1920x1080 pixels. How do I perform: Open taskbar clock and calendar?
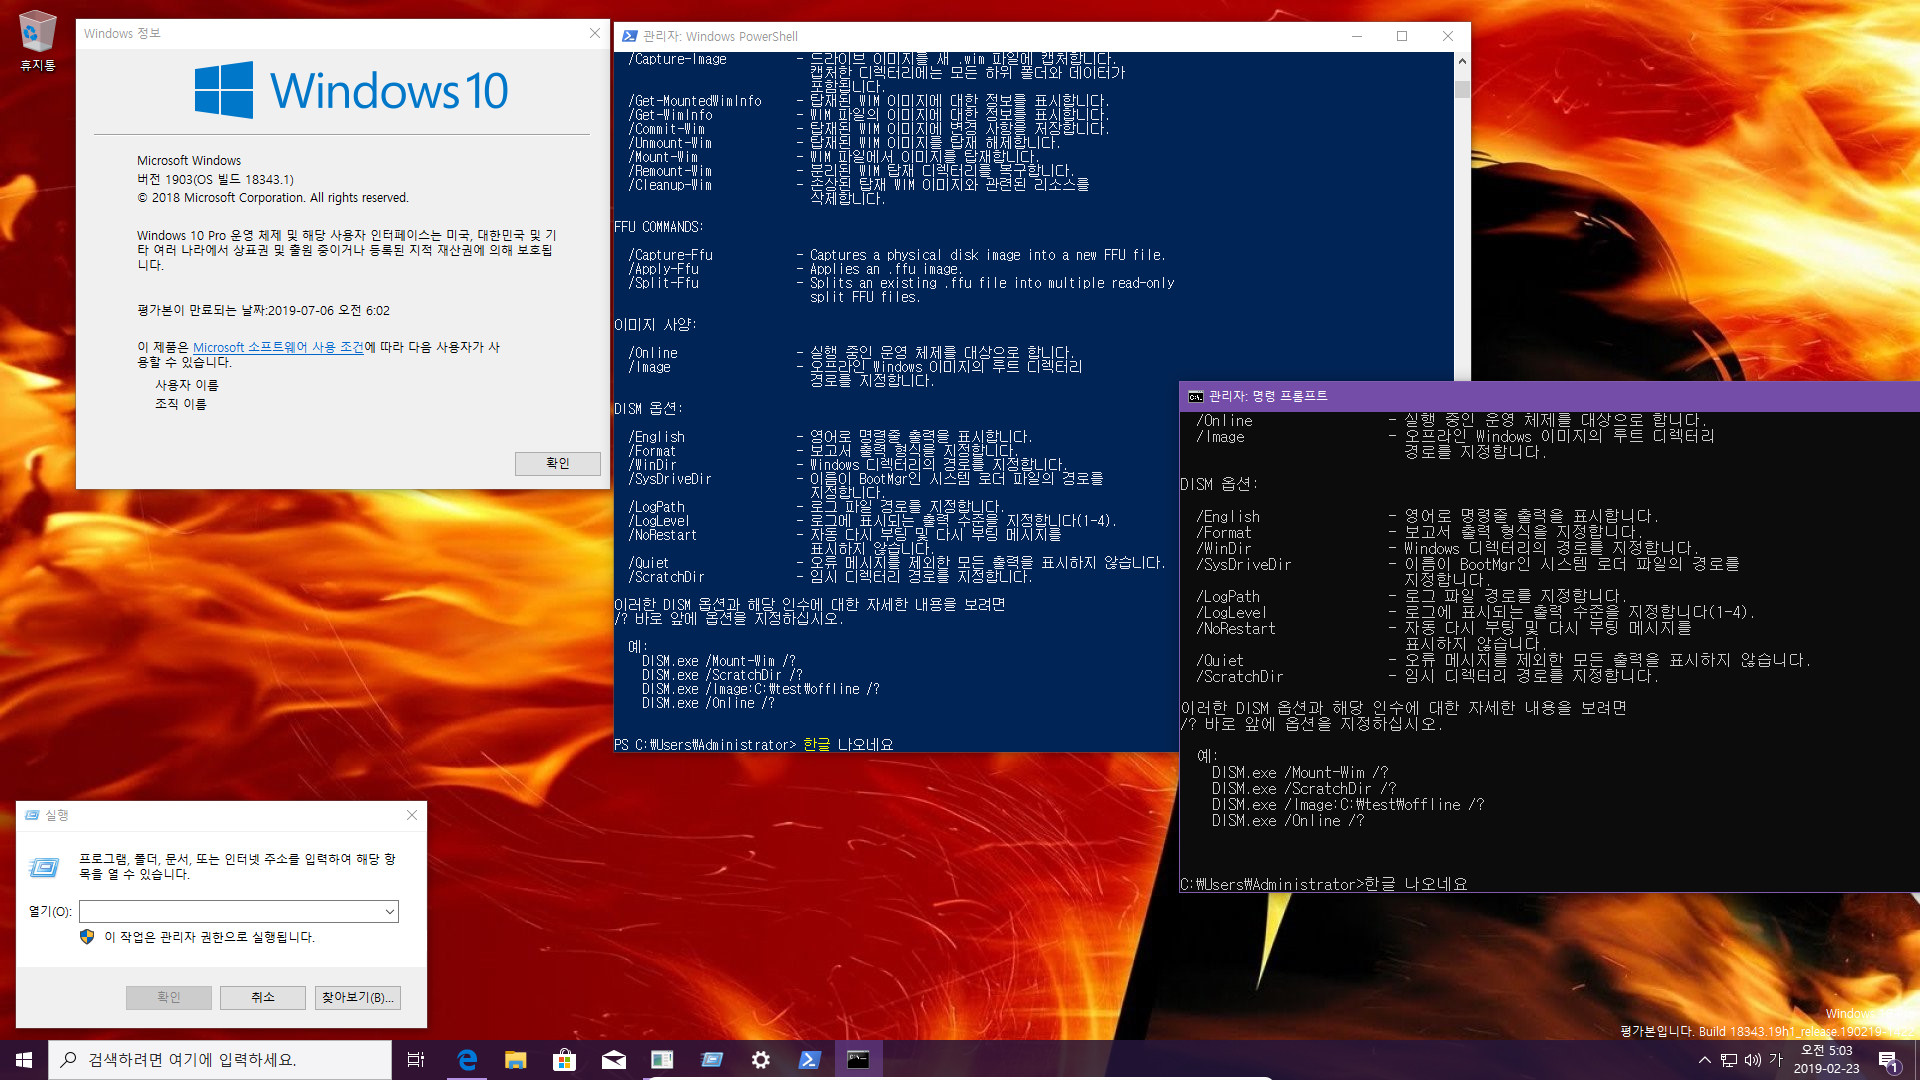click(x=1826, y=1060)
